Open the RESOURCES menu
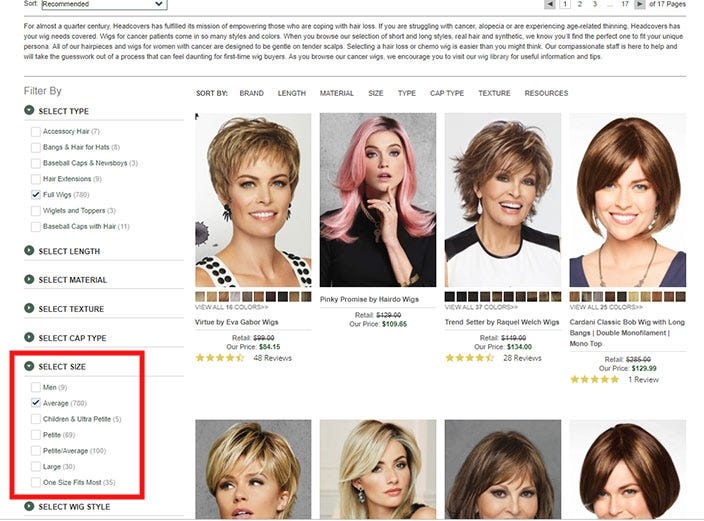Viewport: 704px width, 521px height. pyautogui.click(x=546, y=93)
